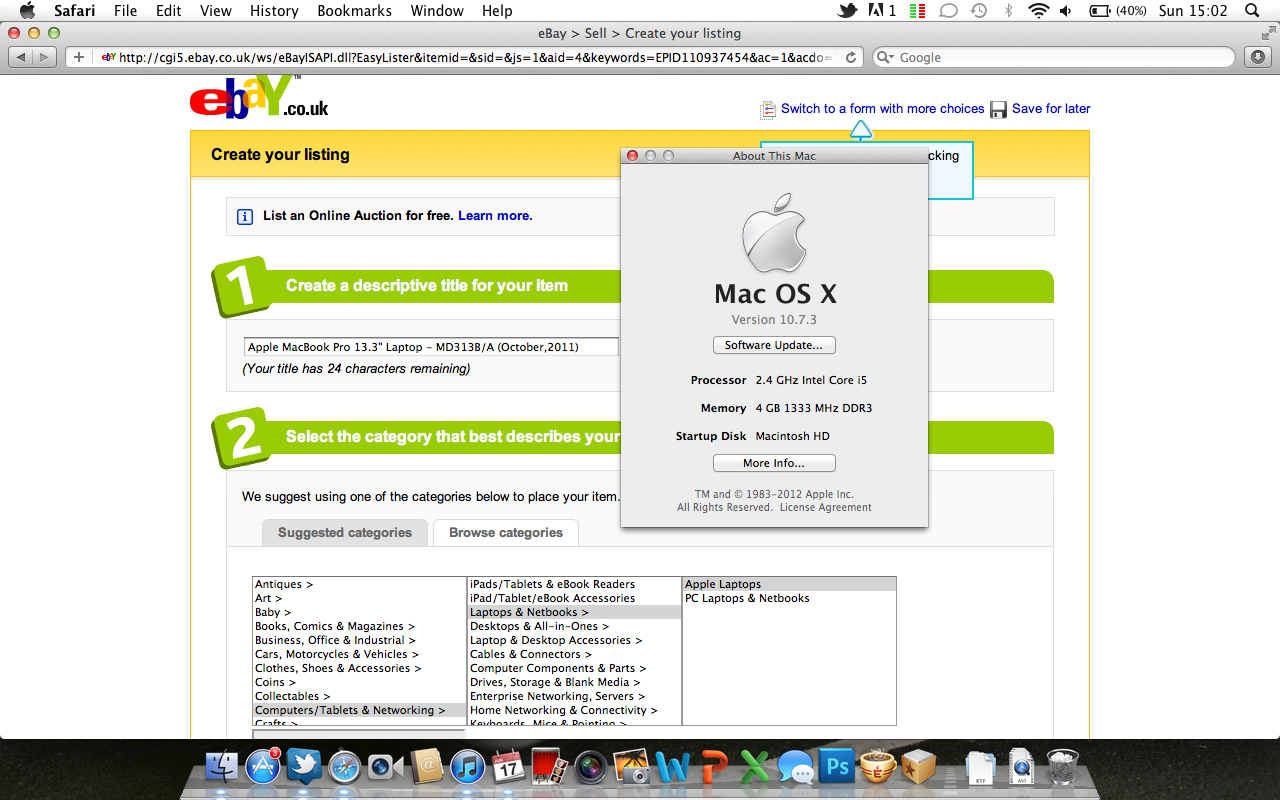This screenshot has width=1280, height=800.
Task: Open the Safari menu
Action: (76, 11)
